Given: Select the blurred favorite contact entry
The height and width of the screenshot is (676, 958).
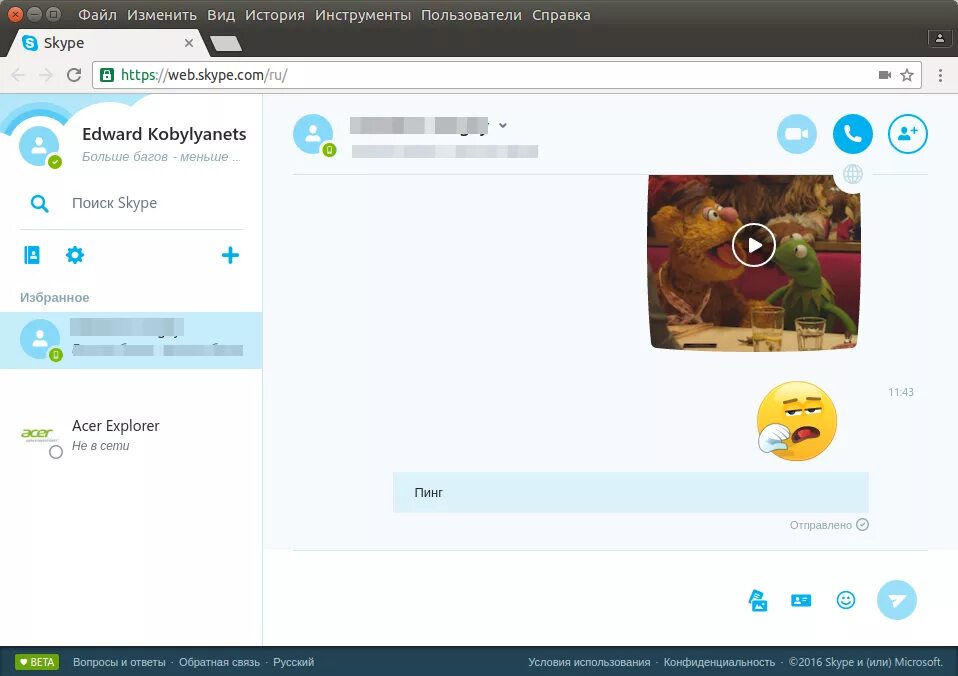Looking at the screenshot, I should coord(131,340).
